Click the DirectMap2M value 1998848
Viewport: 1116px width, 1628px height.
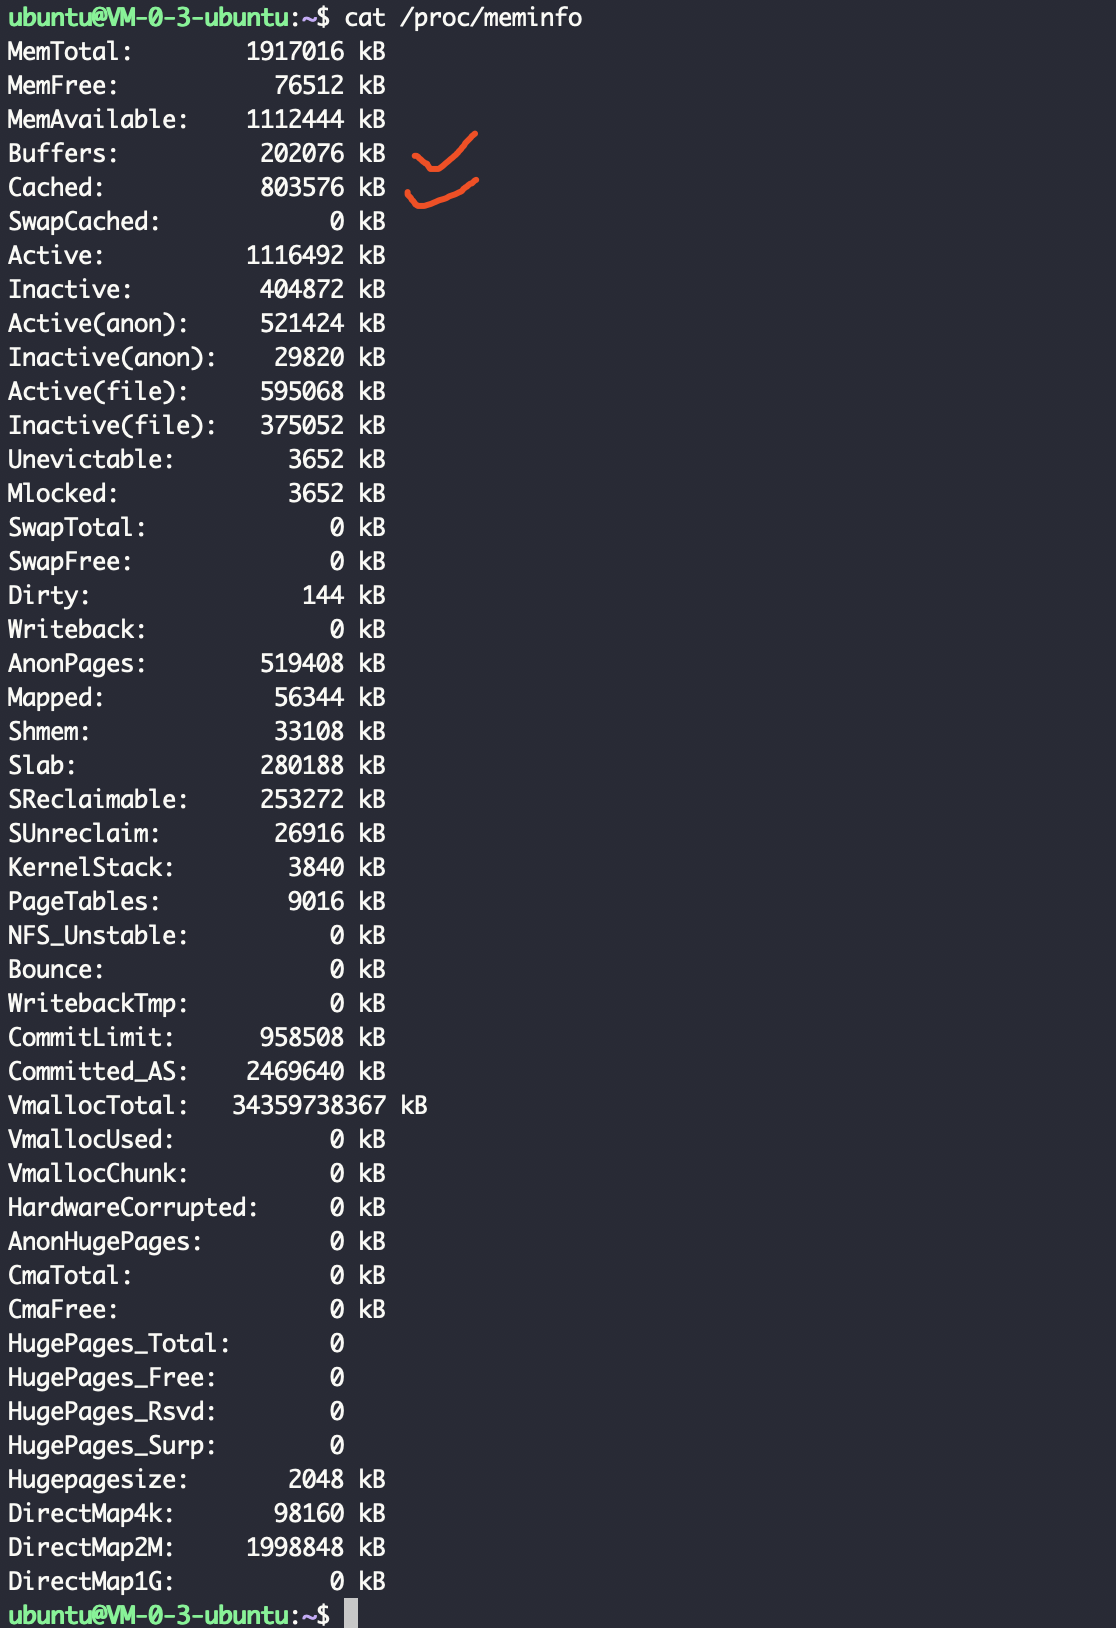(295, 1548)
